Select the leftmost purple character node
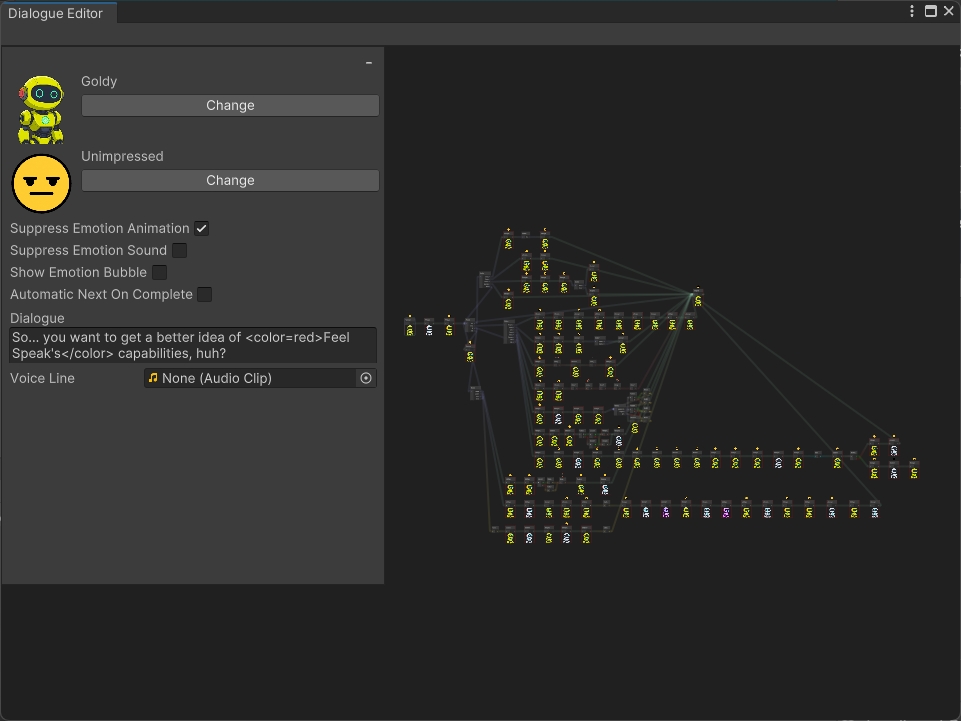The height and width of the screenshot is (721, 961). (666, 512)
